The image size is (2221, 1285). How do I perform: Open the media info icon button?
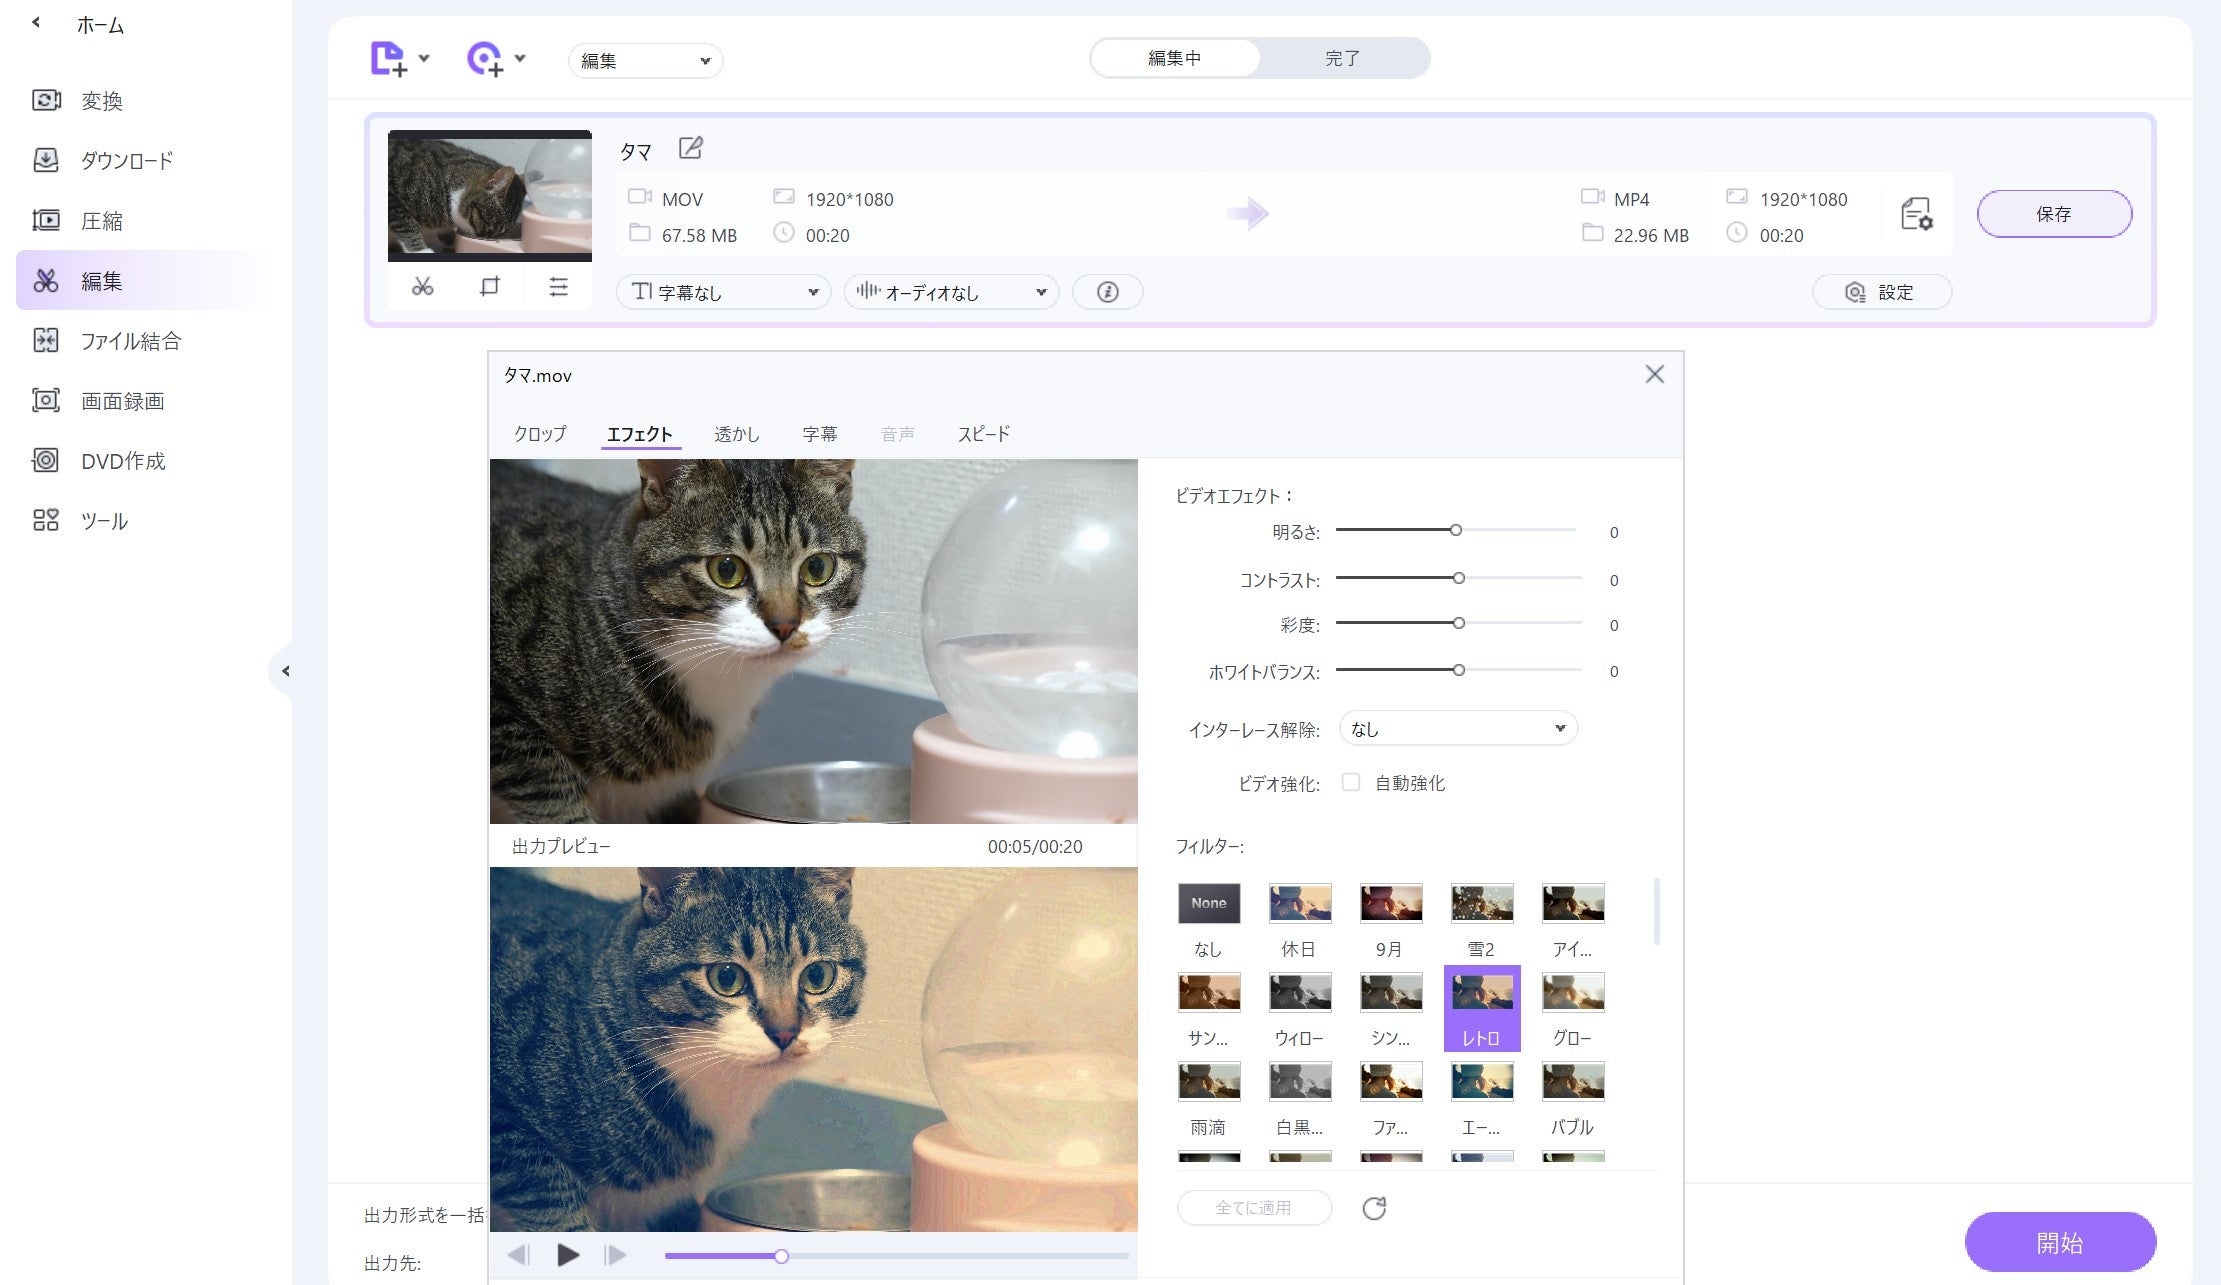click(x=1107, y=292)
